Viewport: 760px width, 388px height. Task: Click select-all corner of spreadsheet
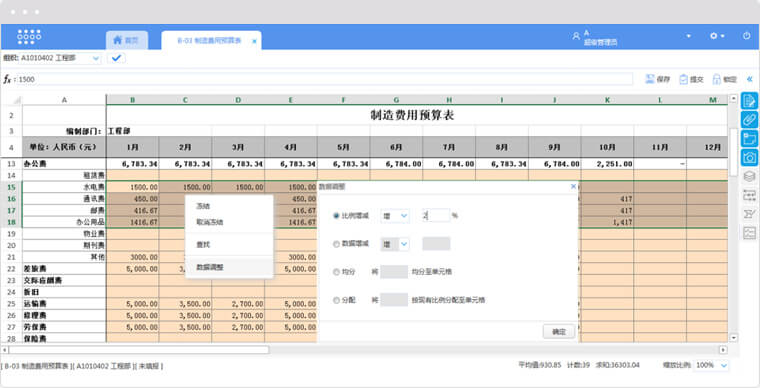[x=12, y=100]
